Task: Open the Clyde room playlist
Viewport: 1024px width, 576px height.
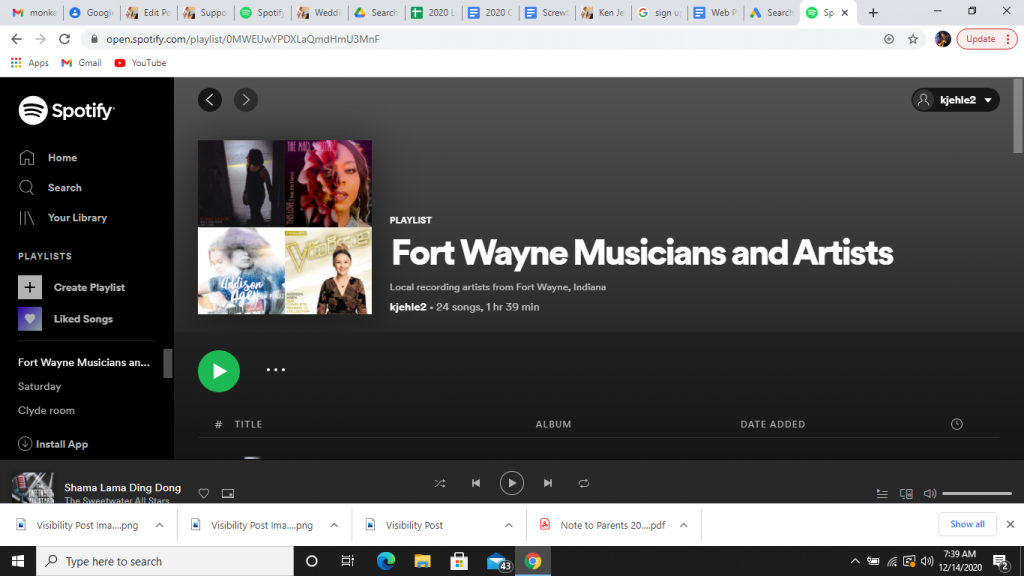Action: click(46, 411)
